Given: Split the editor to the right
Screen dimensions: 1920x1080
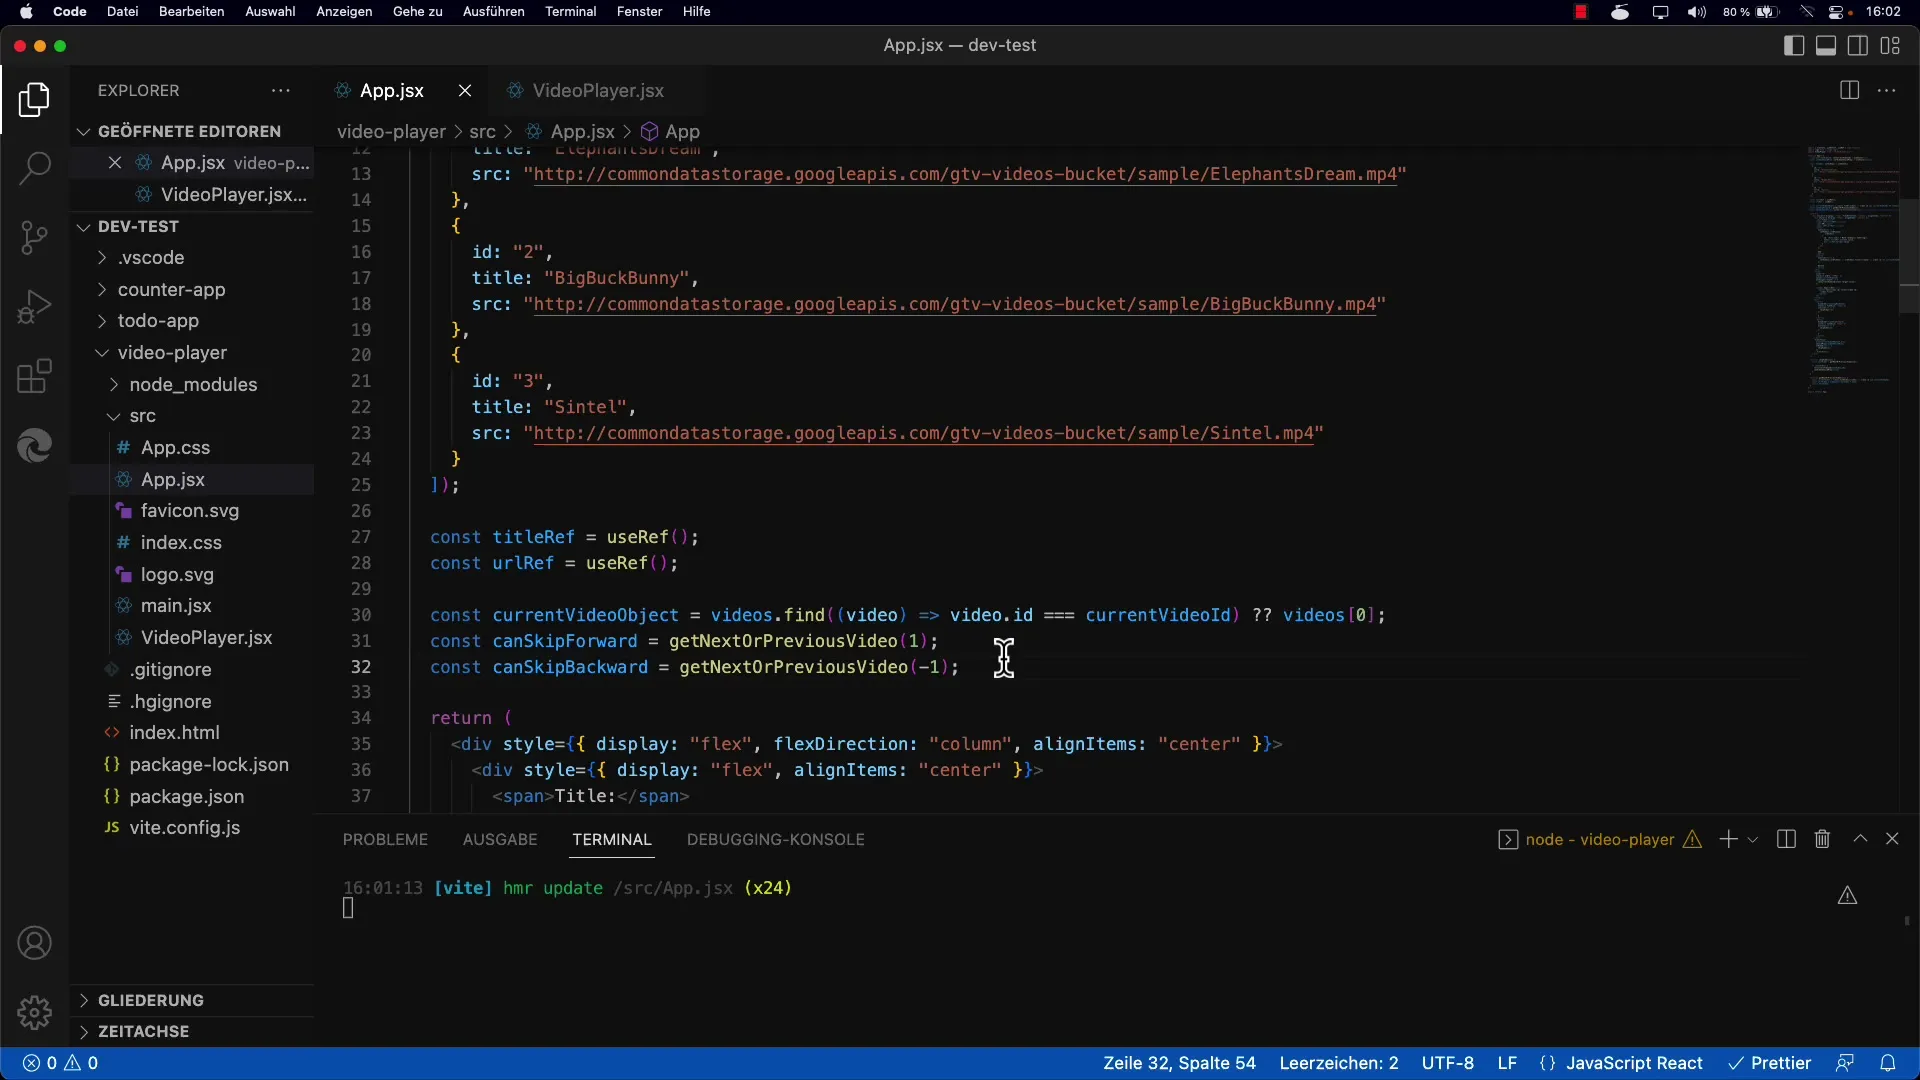Looking at the screenshot, I should [x=1849, y=90].
